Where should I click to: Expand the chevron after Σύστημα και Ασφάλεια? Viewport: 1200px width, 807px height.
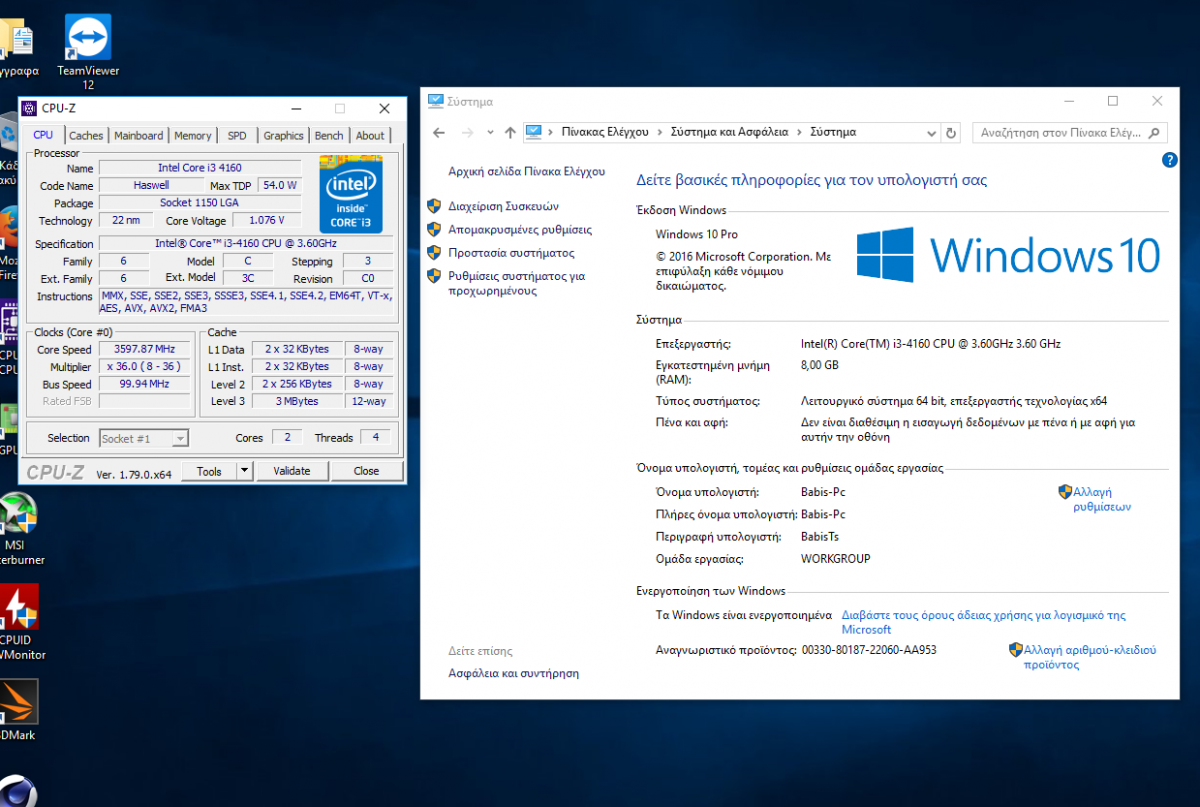[x=799, y=132]
